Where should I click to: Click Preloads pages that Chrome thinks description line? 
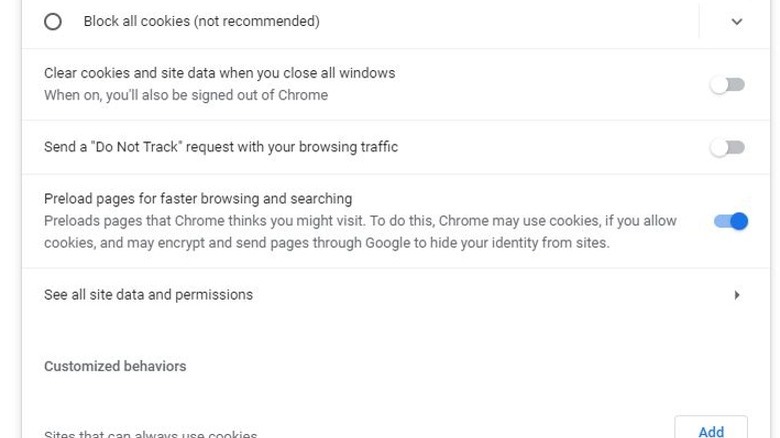pyautogui.click(x=360, y=220)
